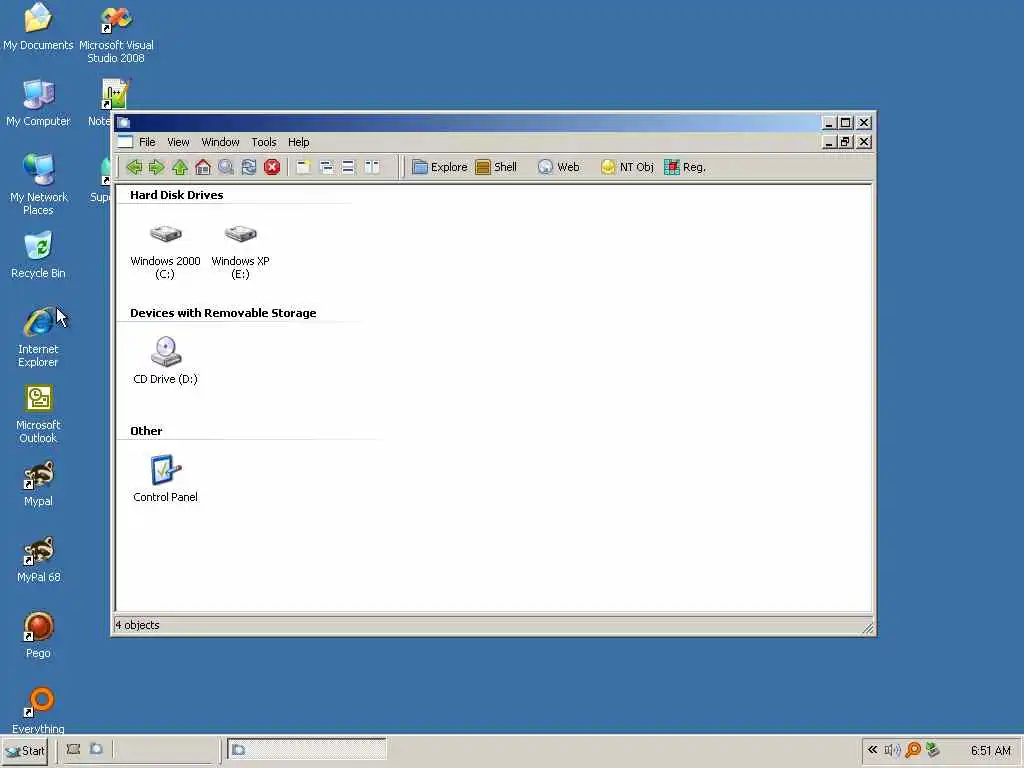Click the application icon in title bar
1024x768 pixels.
123,122
